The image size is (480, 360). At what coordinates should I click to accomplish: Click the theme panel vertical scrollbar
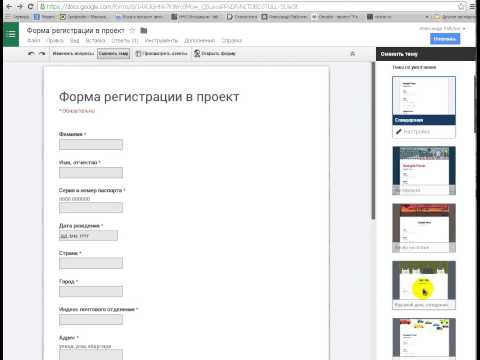[x=475, y=104]
